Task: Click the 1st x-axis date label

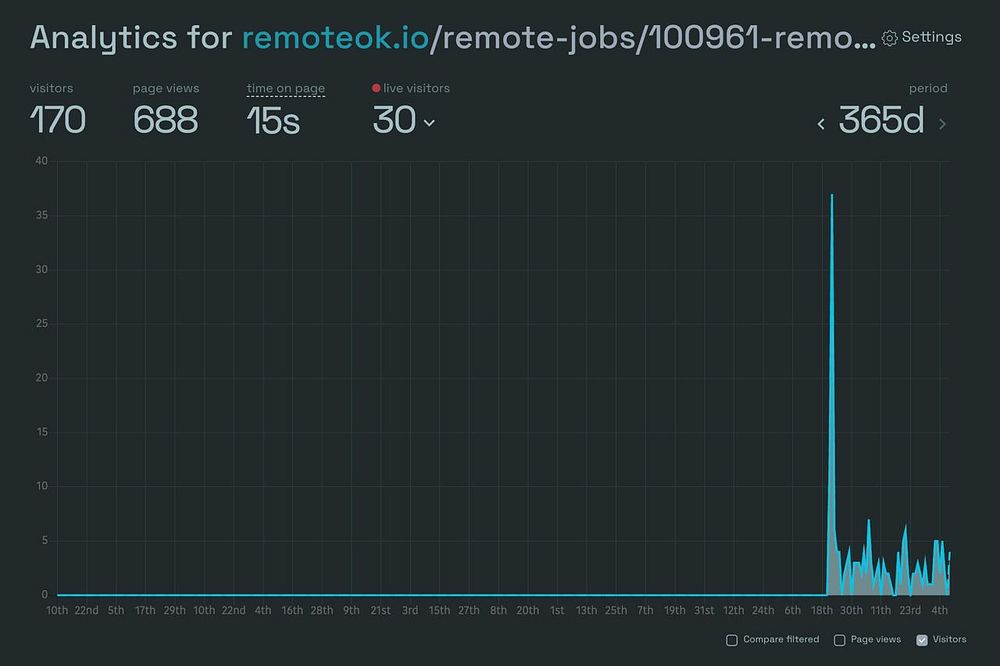Action: coord(557,610)
